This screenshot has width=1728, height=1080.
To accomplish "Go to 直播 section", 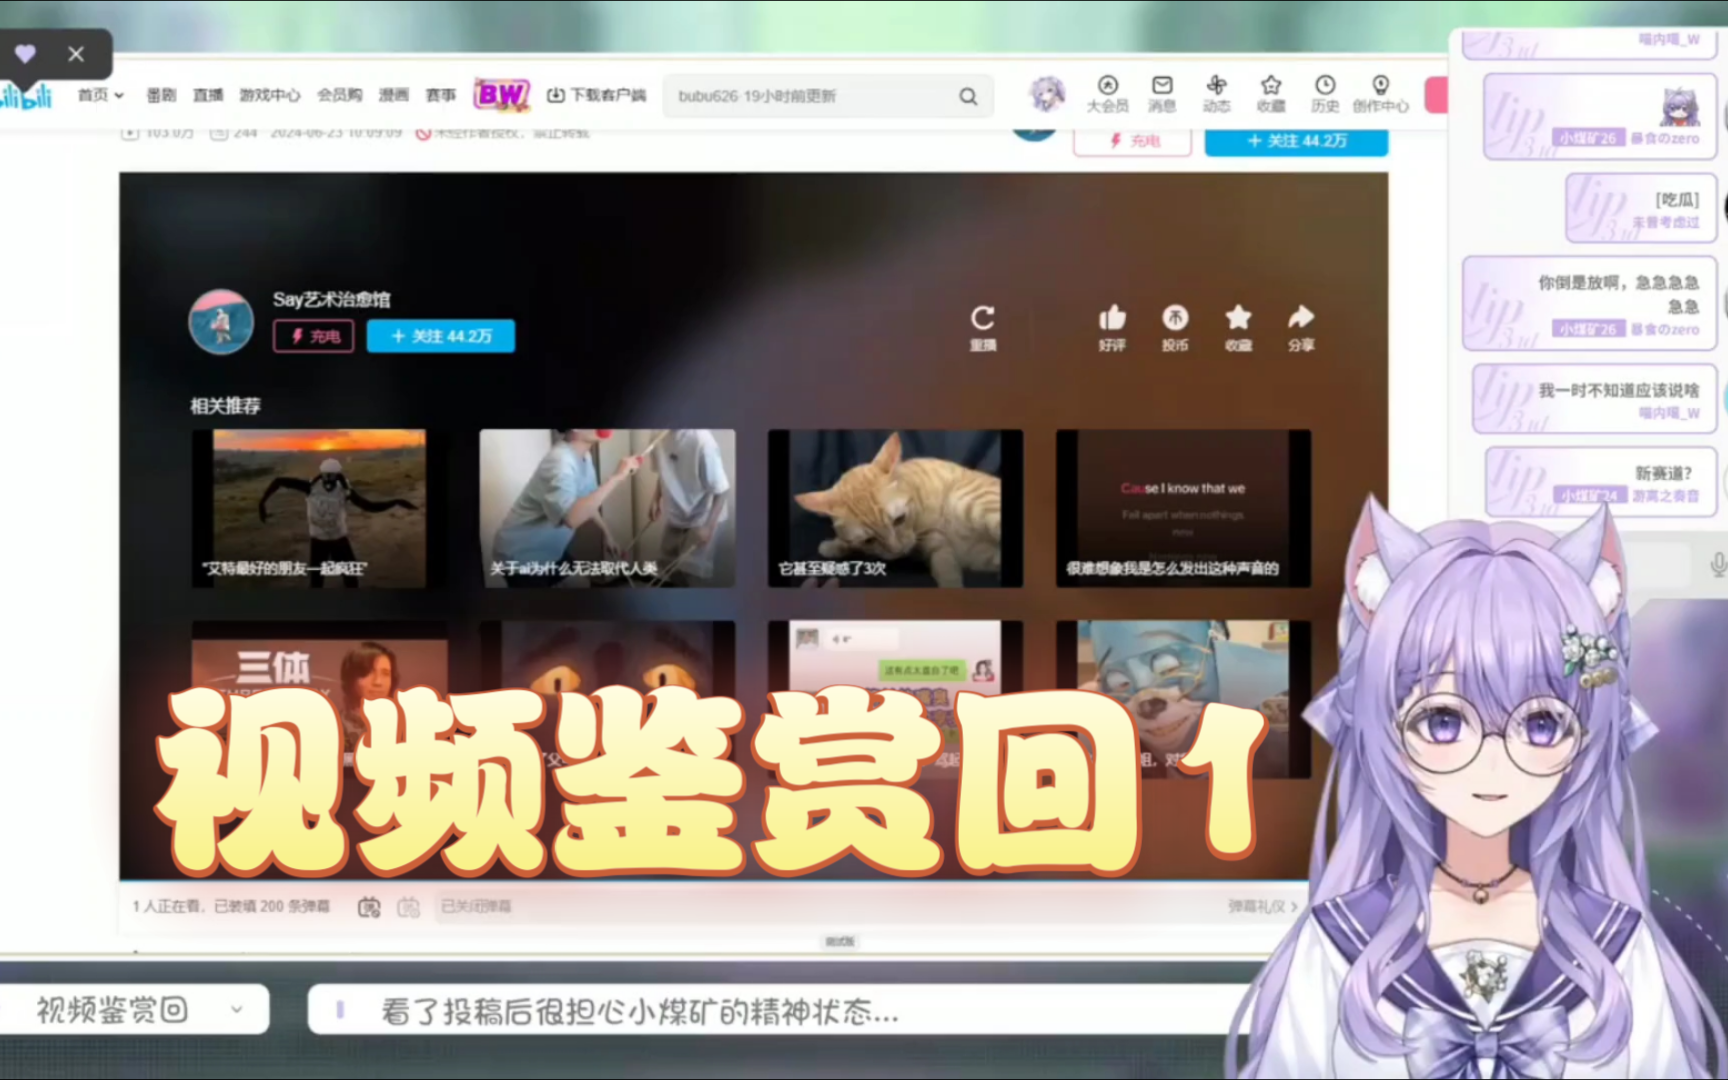I will [x=208, y=95].
